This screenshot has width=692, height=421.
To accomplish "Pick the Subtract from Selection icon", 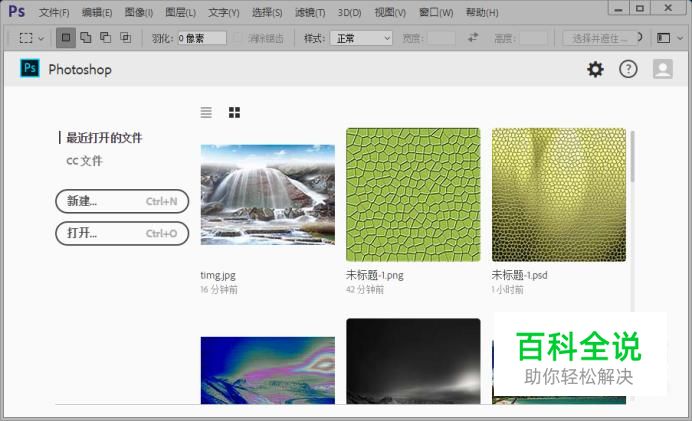I will pos(105,38).
